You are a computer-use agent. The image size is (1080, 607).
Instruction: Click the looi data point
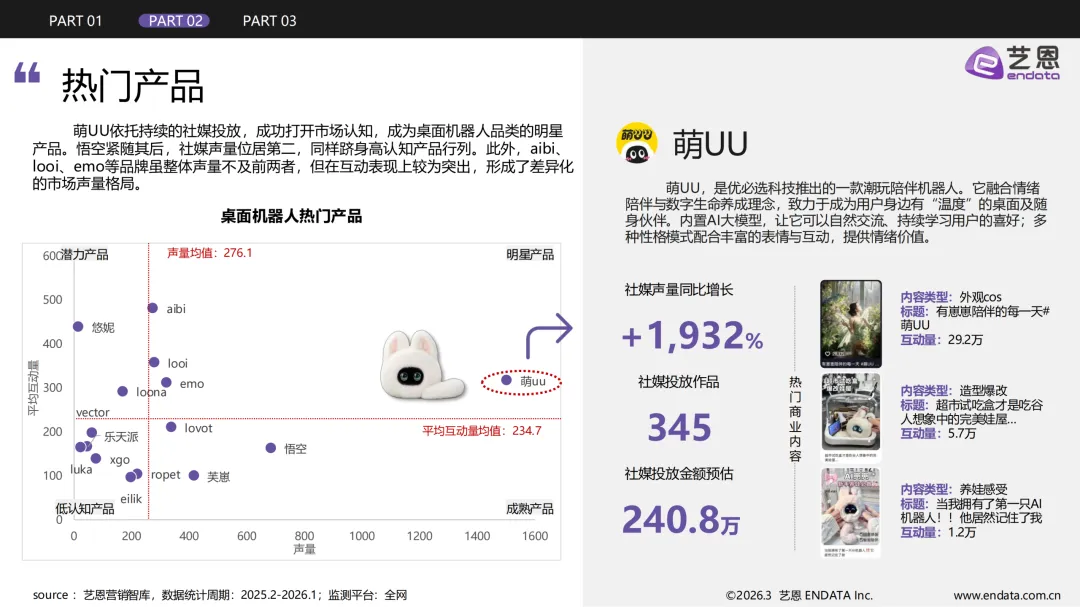pos(154,362)
